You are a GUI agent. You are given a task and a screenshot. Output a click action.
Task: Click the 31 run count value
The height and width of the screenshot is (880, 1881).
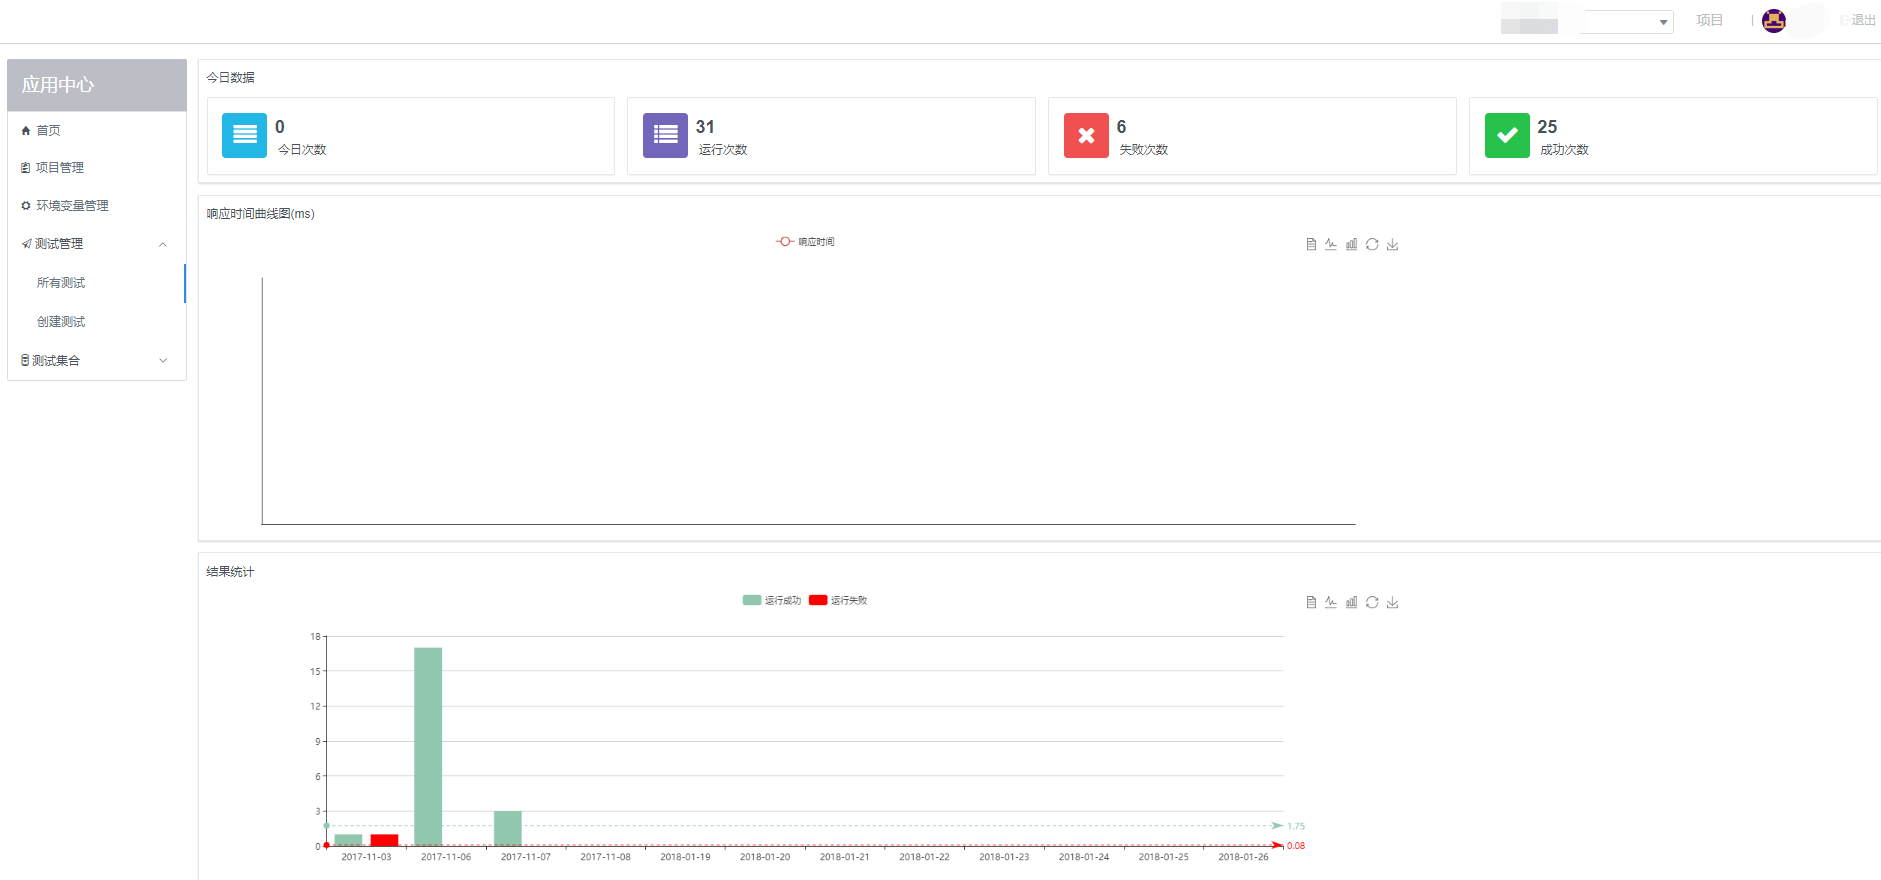[705, 127]
